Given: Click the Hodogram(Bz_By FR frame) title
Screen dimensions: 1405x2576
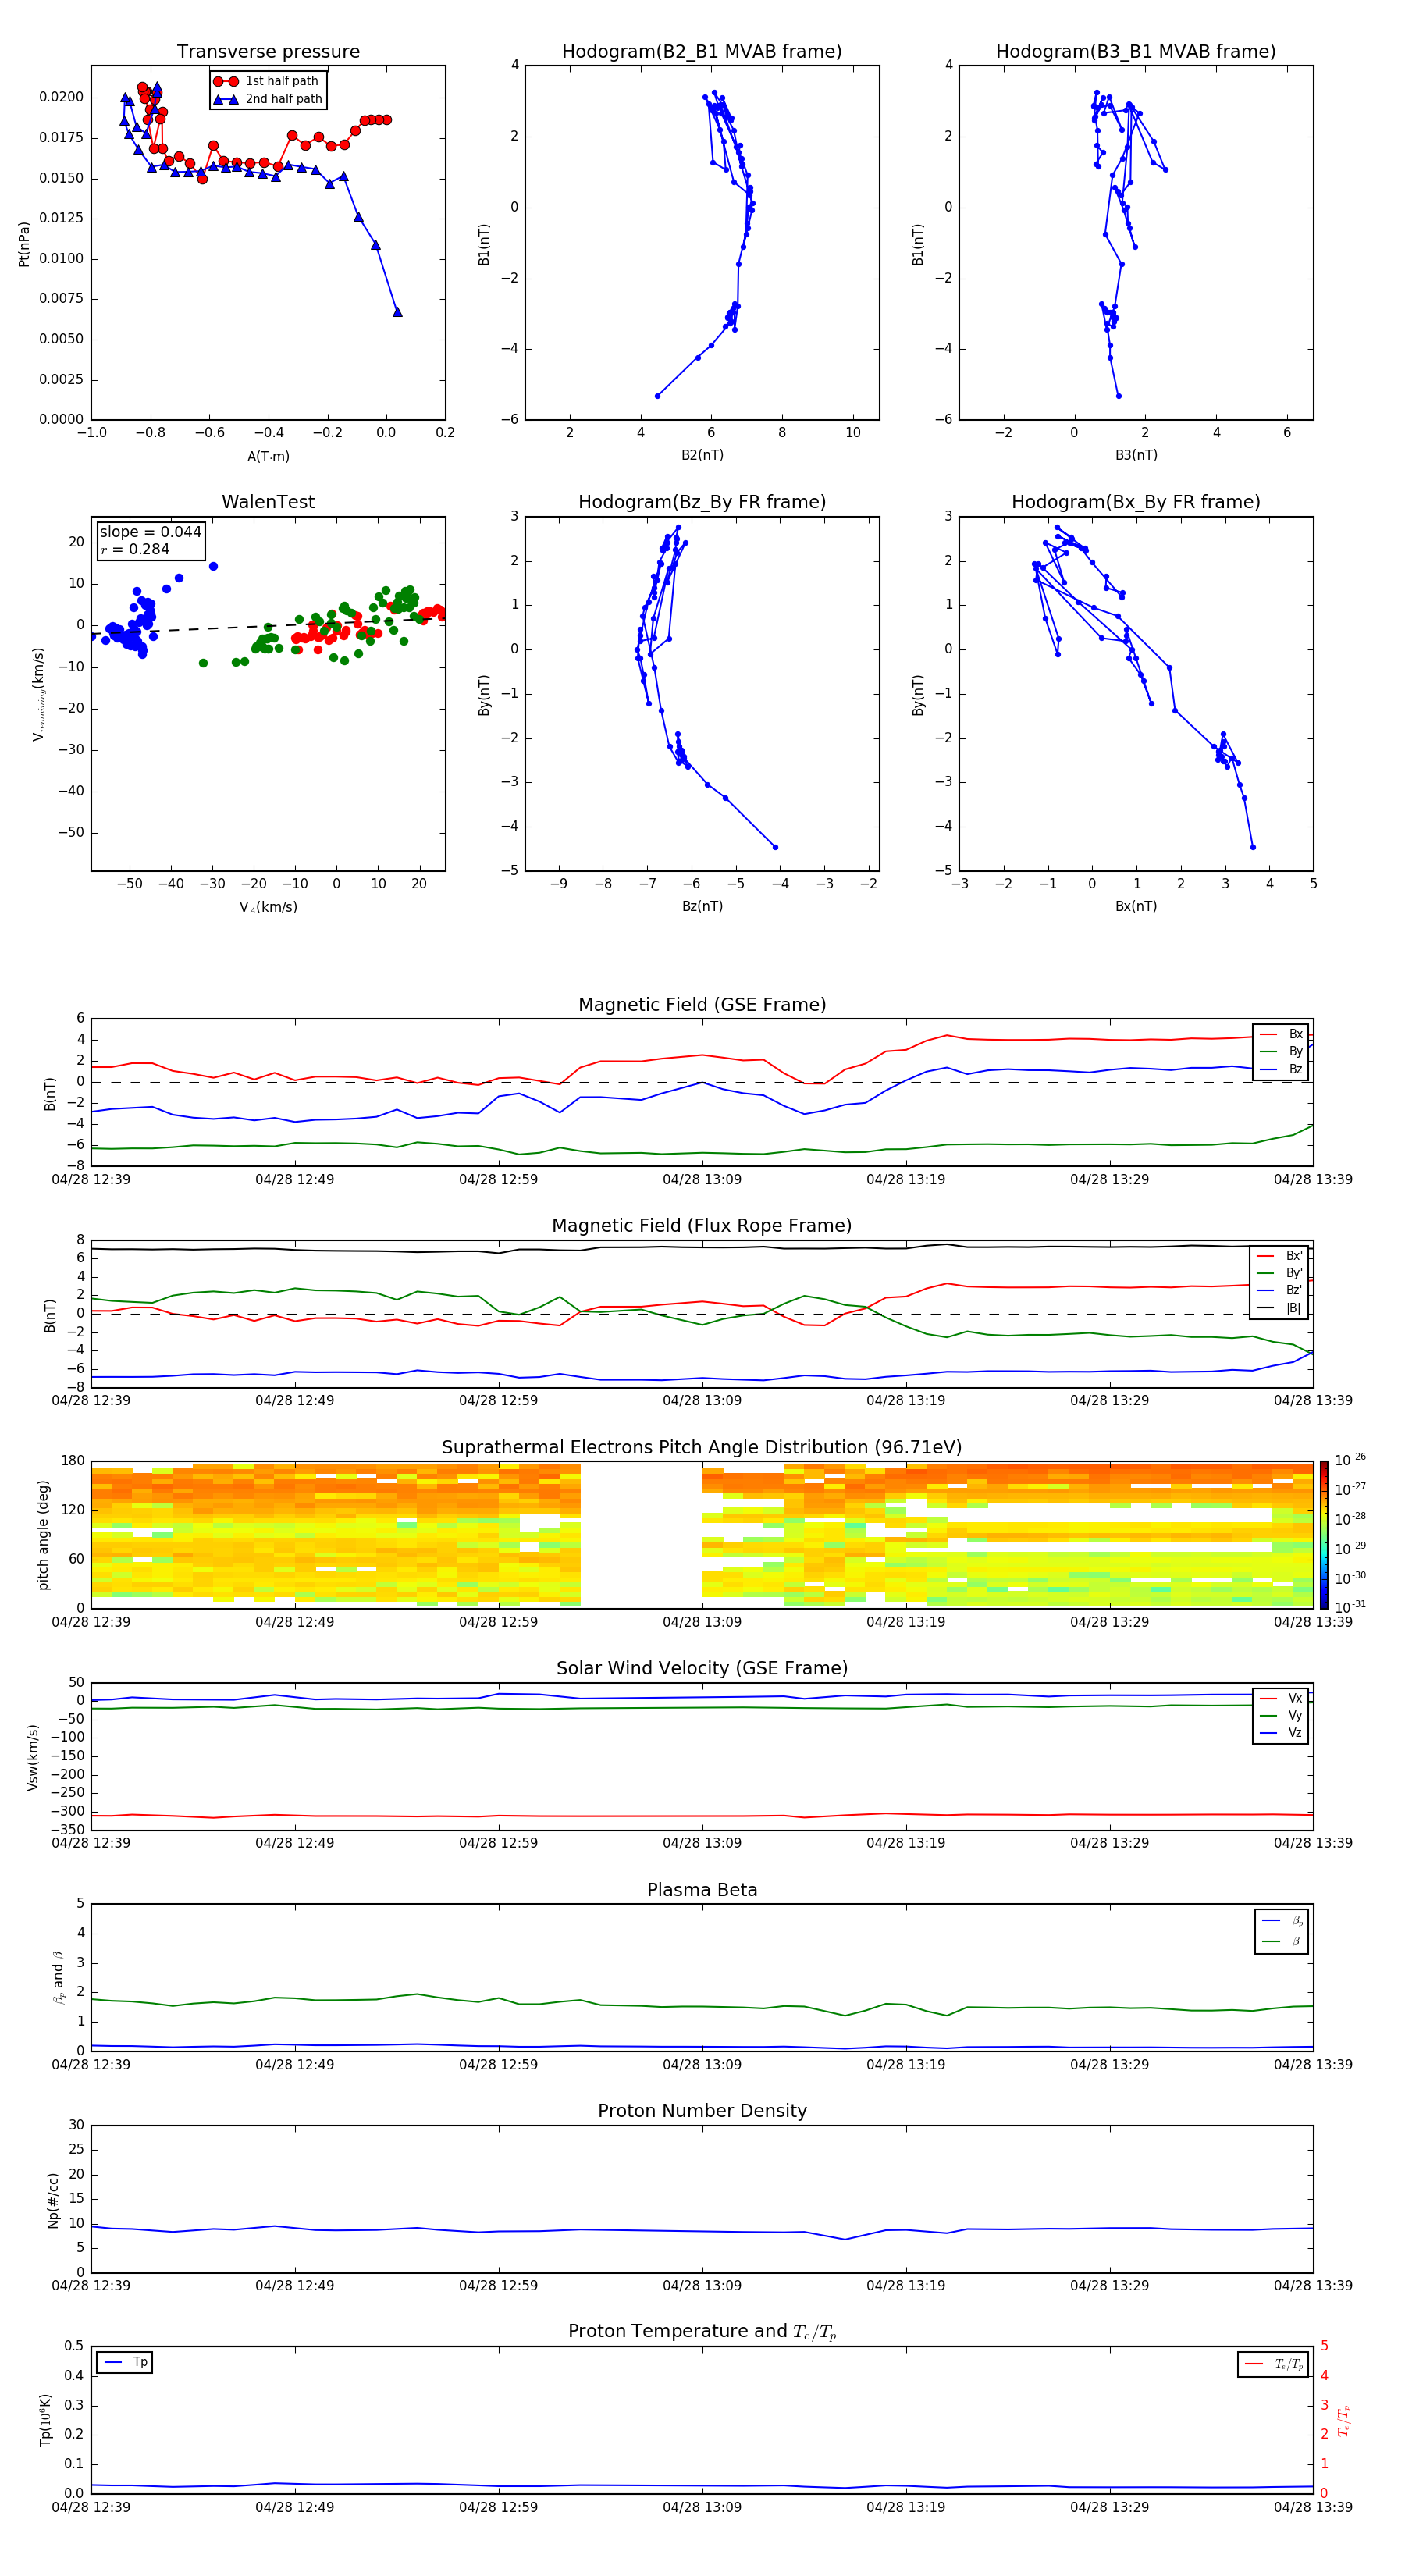Looking at the screenshot, I should [702, 502].
